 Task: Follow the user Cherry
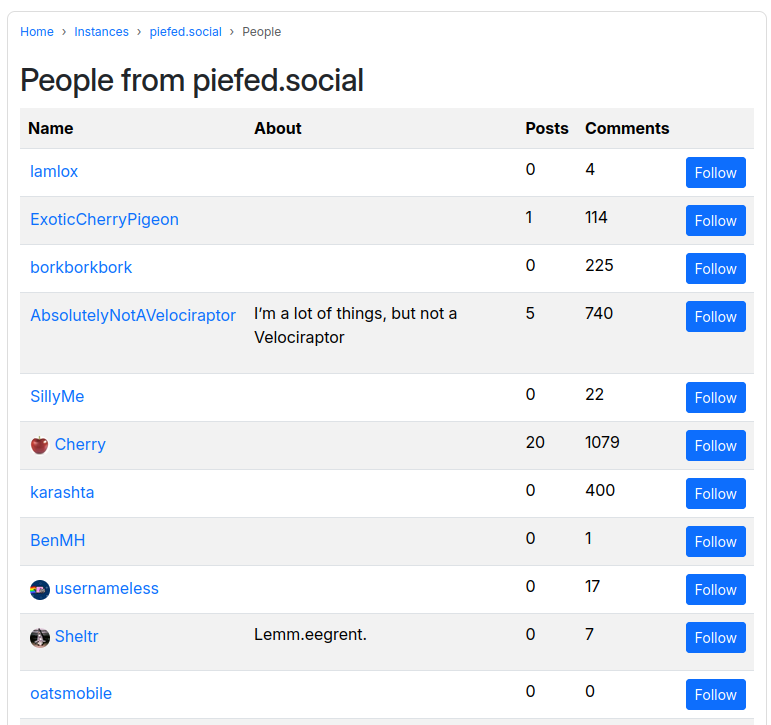[715, 446]
